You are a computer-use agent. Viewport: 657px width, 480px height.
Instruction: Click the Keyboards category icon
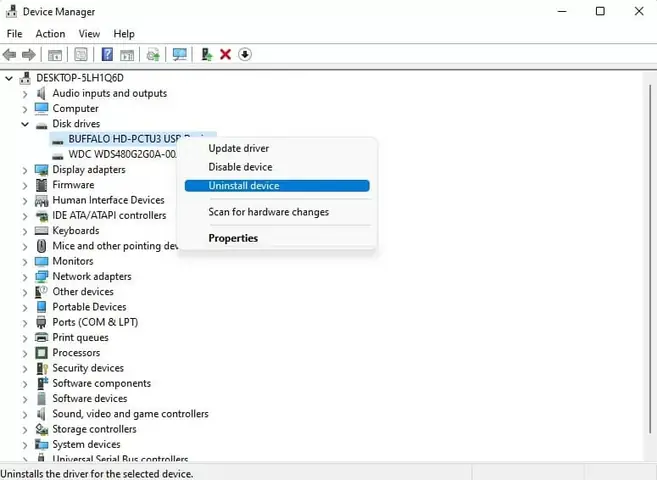click(41, 230)
